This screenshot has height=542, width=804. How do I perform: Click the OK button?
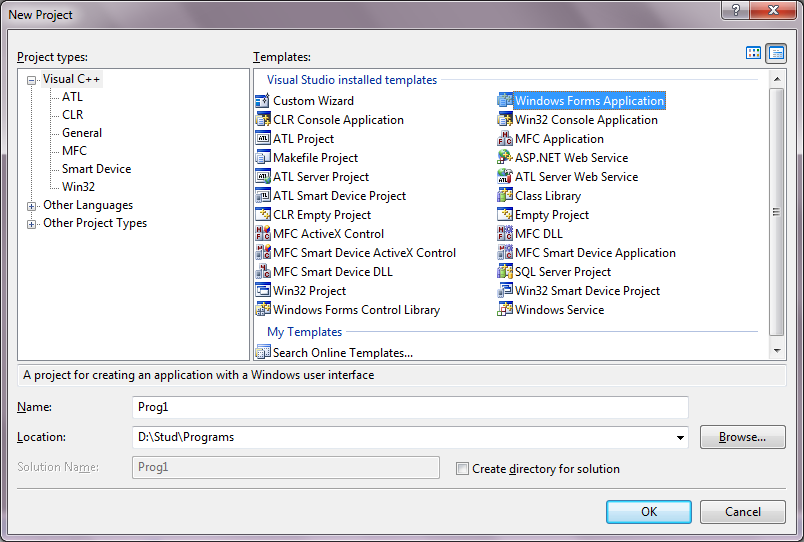(649, 512)
